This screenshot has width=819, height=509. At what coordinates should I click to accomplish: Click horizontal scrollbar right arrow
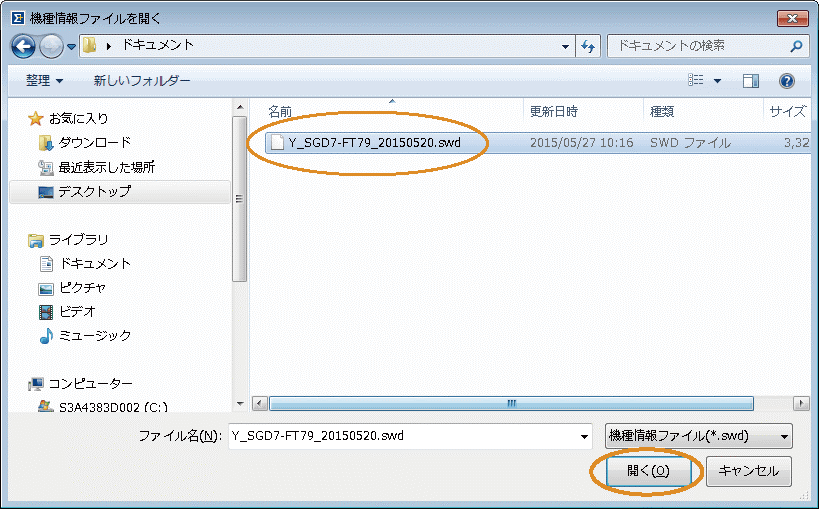point(802,403)
